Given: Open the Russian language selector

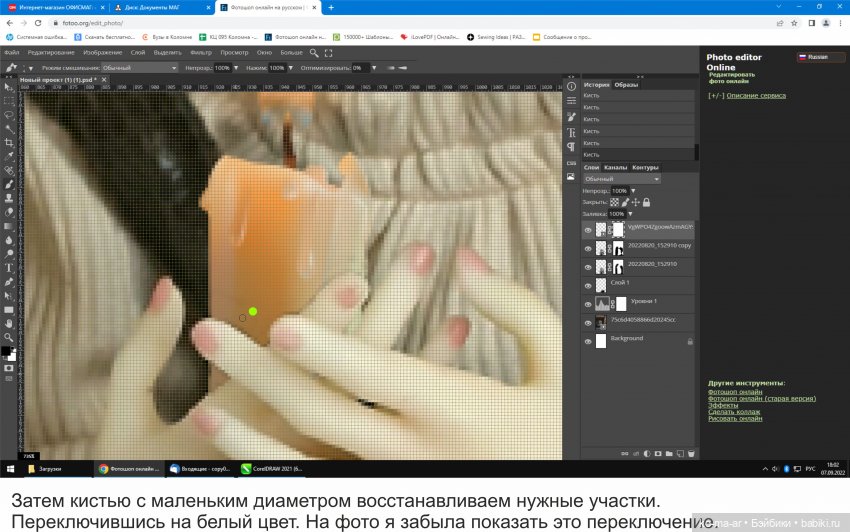Looking at the screenshot, I should click(820, 57).
